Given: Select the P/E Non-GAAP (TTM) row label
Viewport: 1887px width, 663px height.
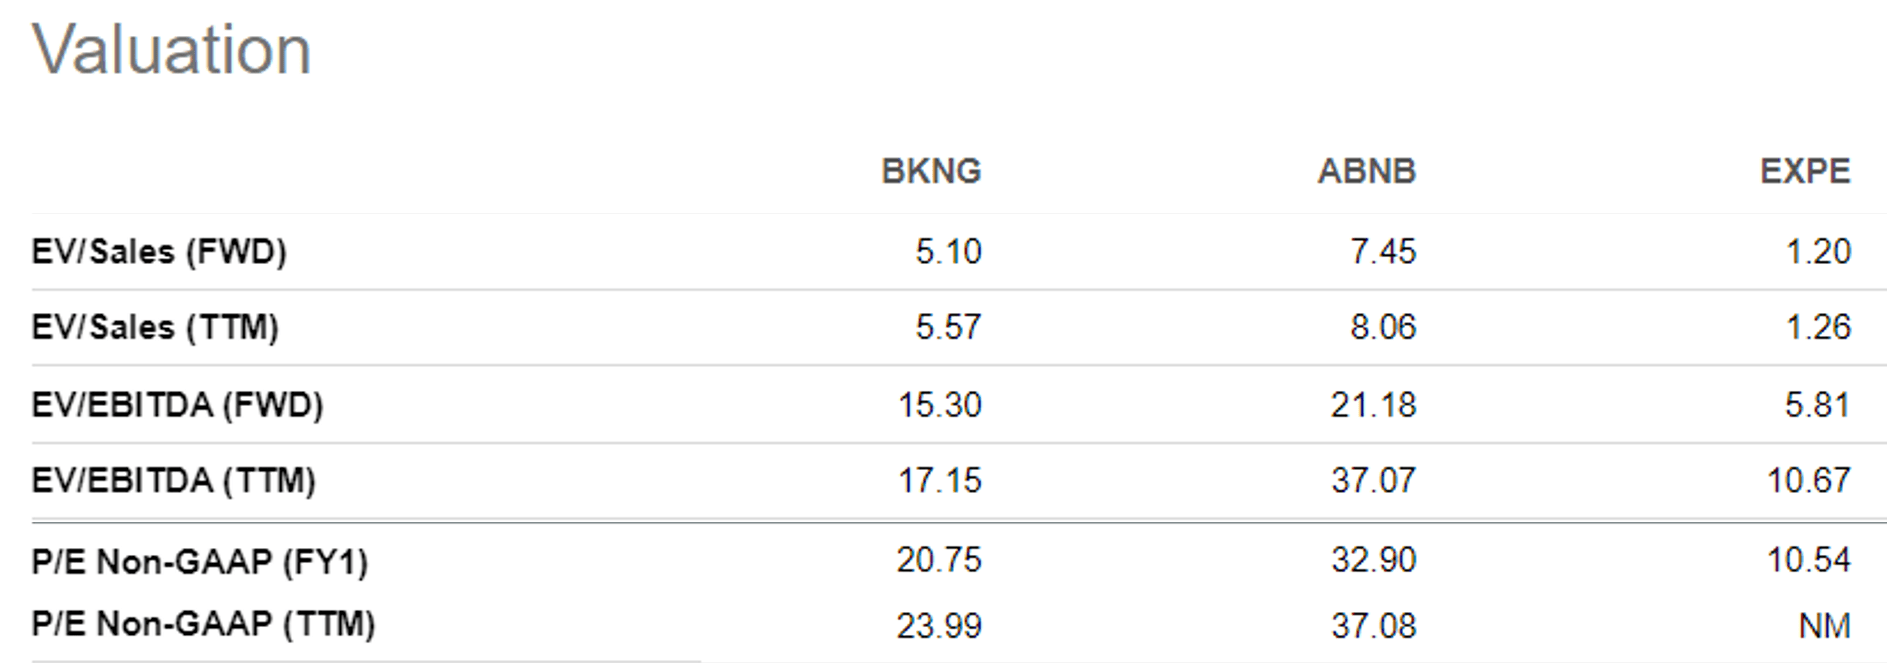Looking at the screenshot, I should tap(203, 624).
